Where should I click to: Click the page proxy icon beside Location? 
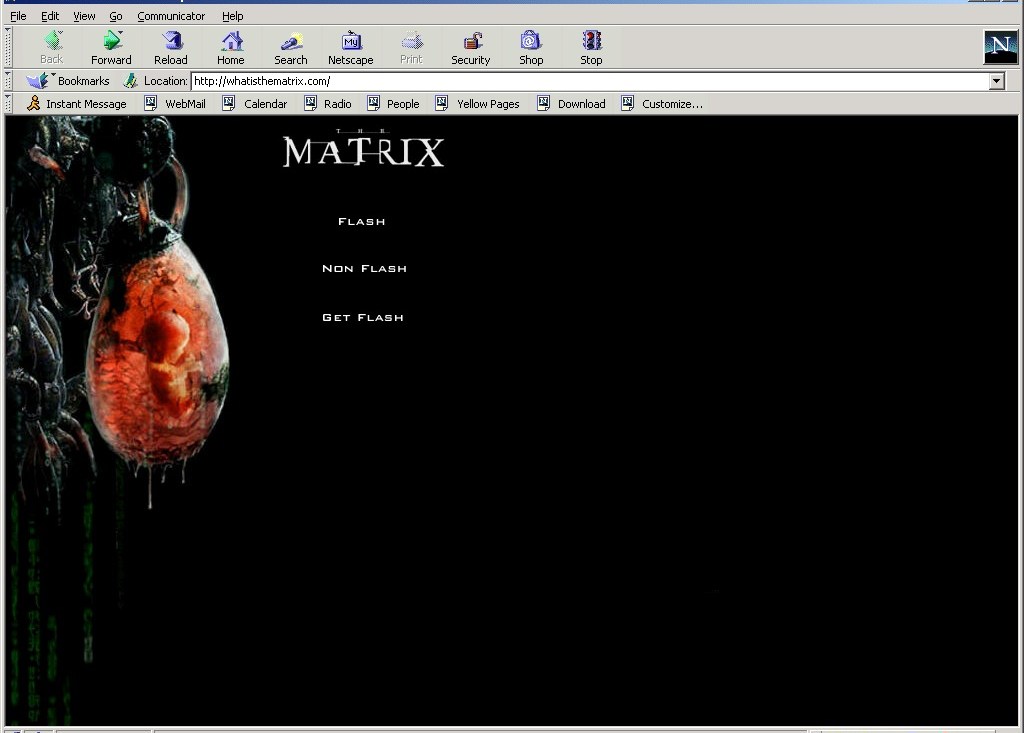tap(131, 81)
